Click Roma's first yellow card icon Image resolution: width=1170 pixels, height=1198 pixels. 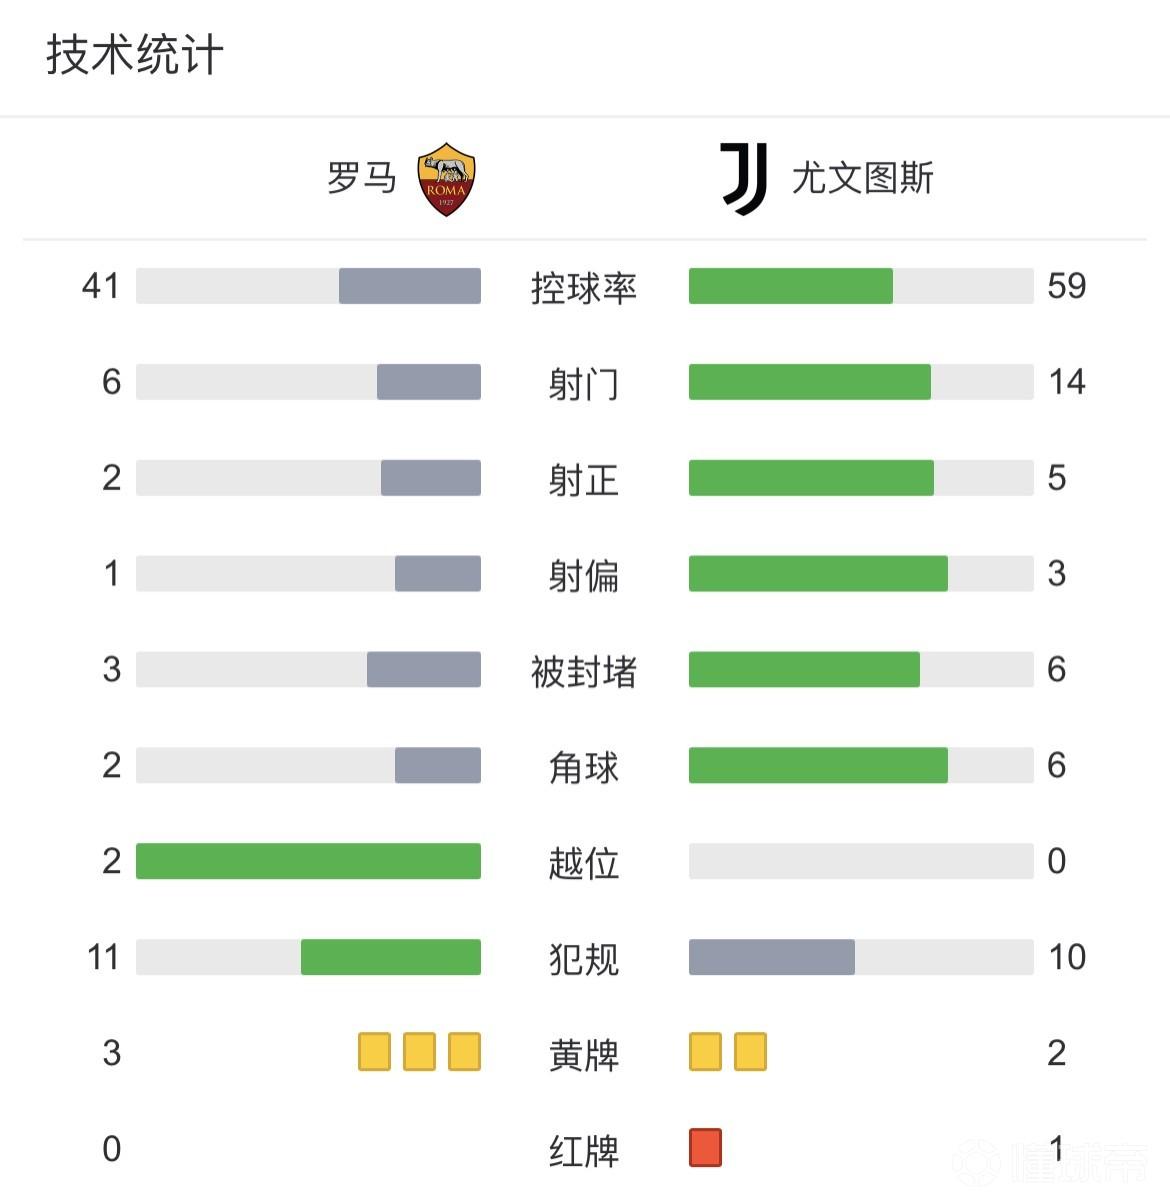point(375,1052)
